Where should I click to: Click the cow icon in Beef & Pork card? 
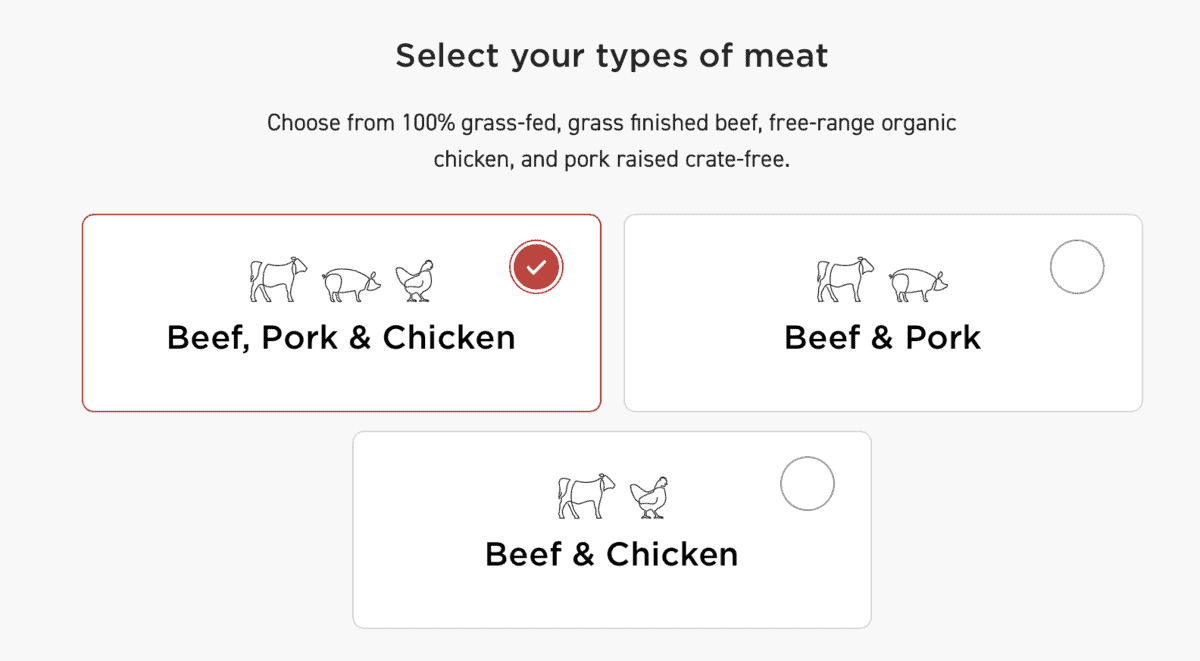tap(845, 279)
